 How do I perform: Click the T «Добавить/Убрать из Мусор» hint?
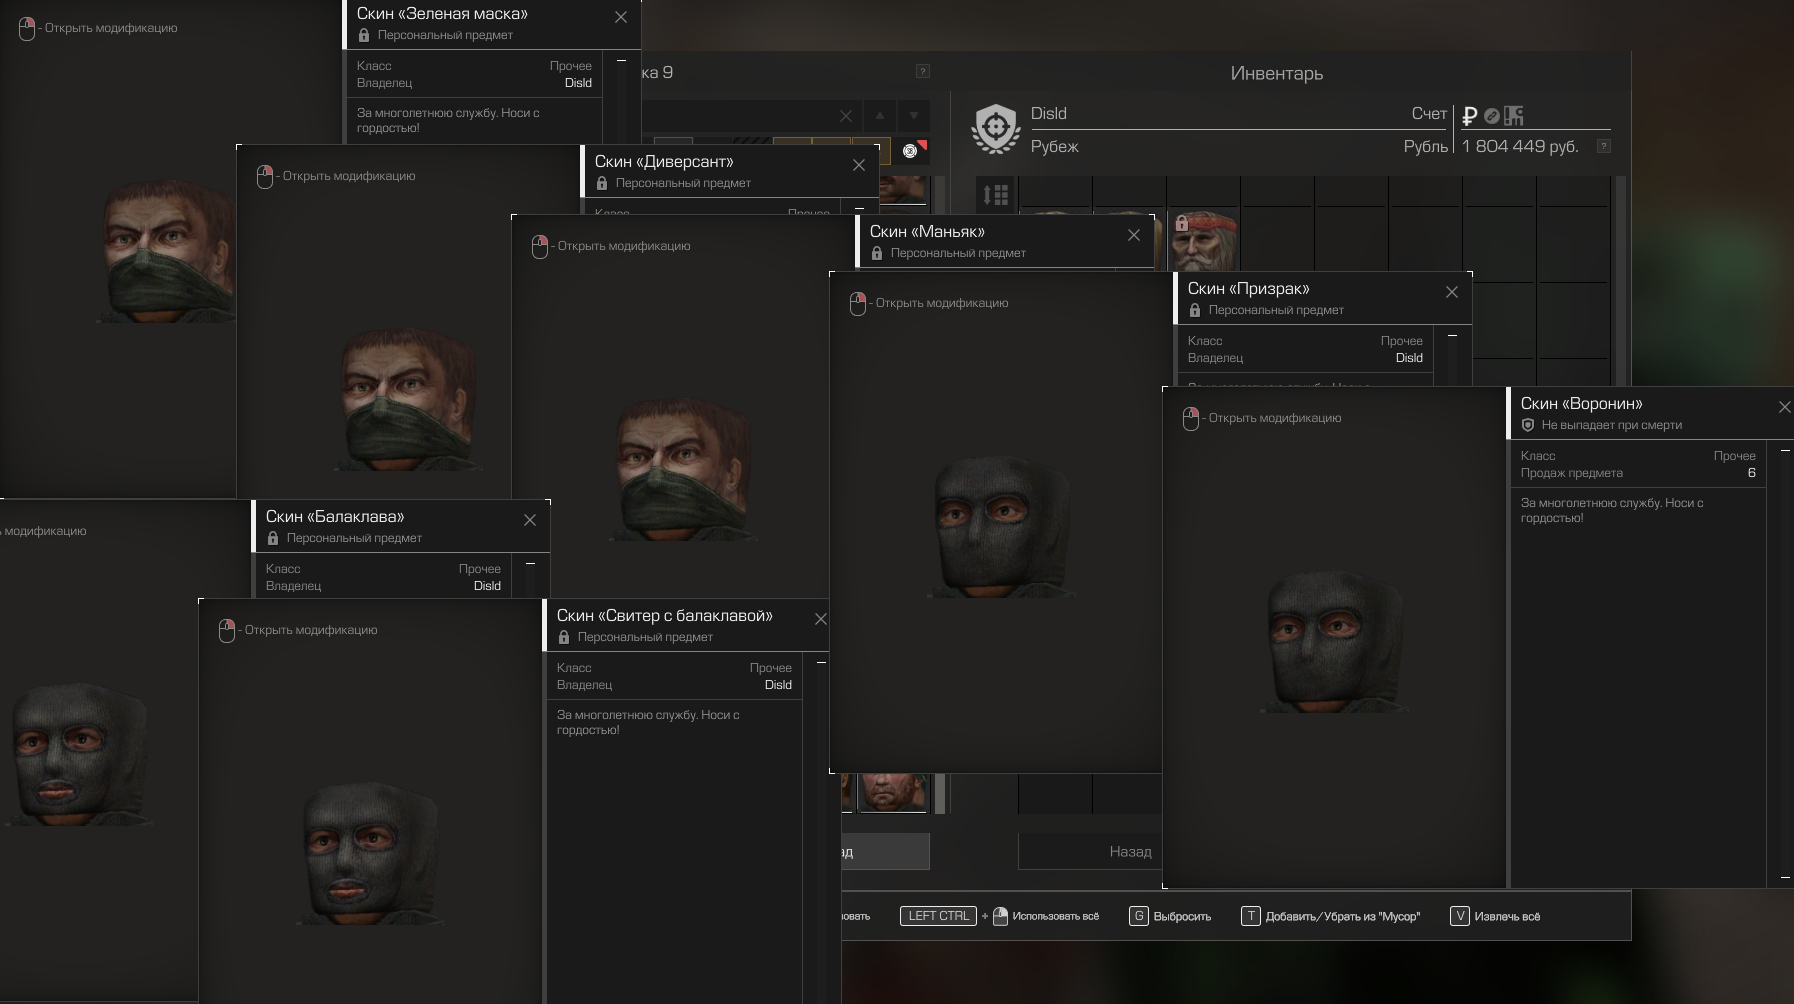click(1331, 916)
